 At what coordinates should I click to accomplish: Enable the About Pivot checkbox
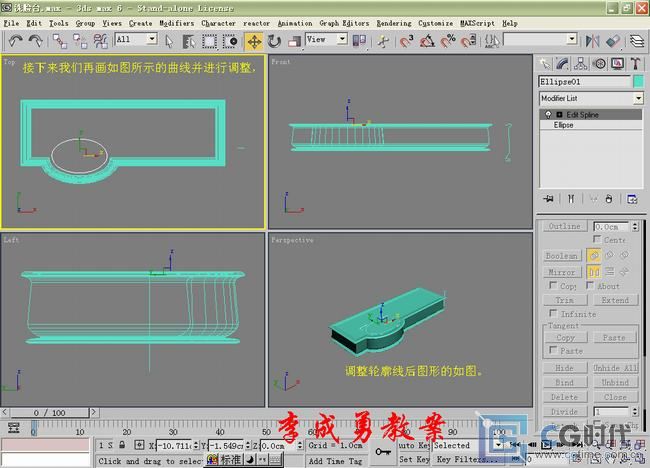[x=590, y=285]
